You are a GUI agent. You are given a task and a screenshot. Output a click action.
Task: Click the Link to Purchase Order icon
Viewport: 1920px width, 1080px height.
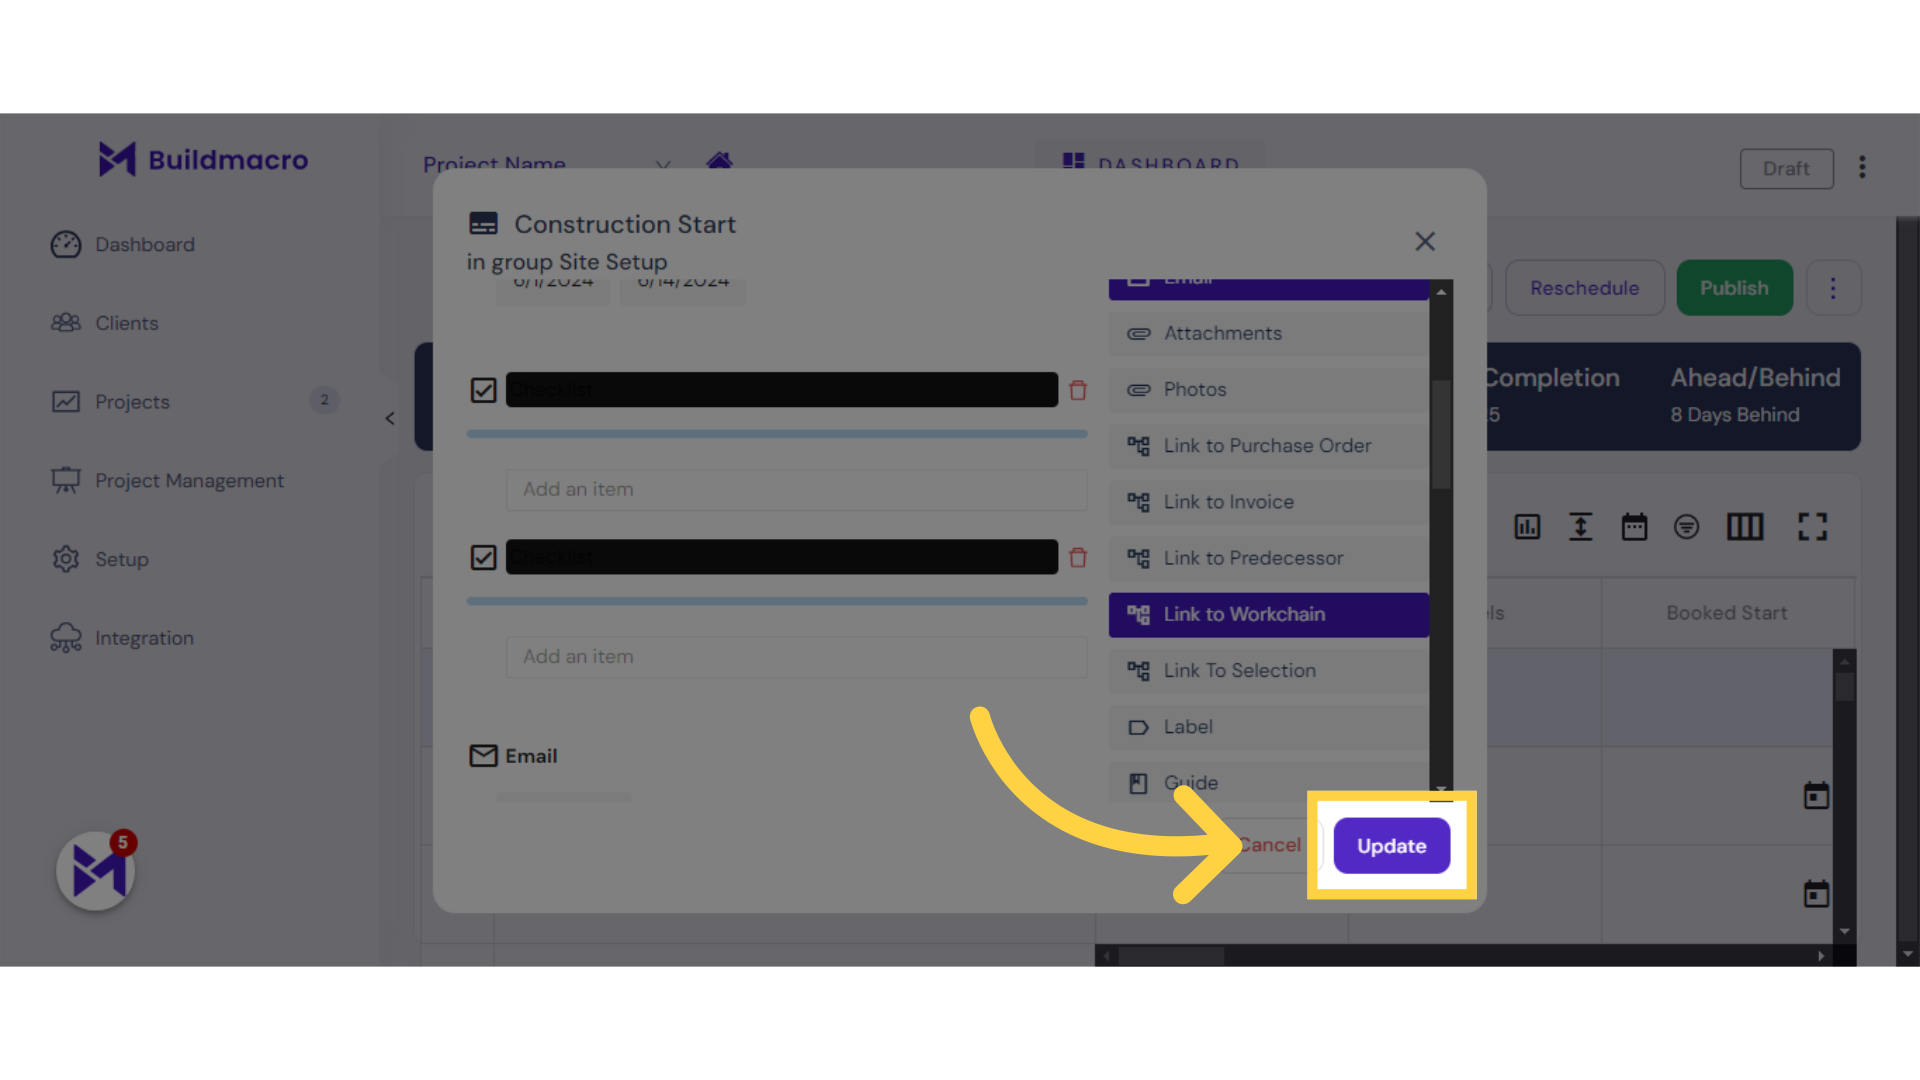coord(1137,444)
